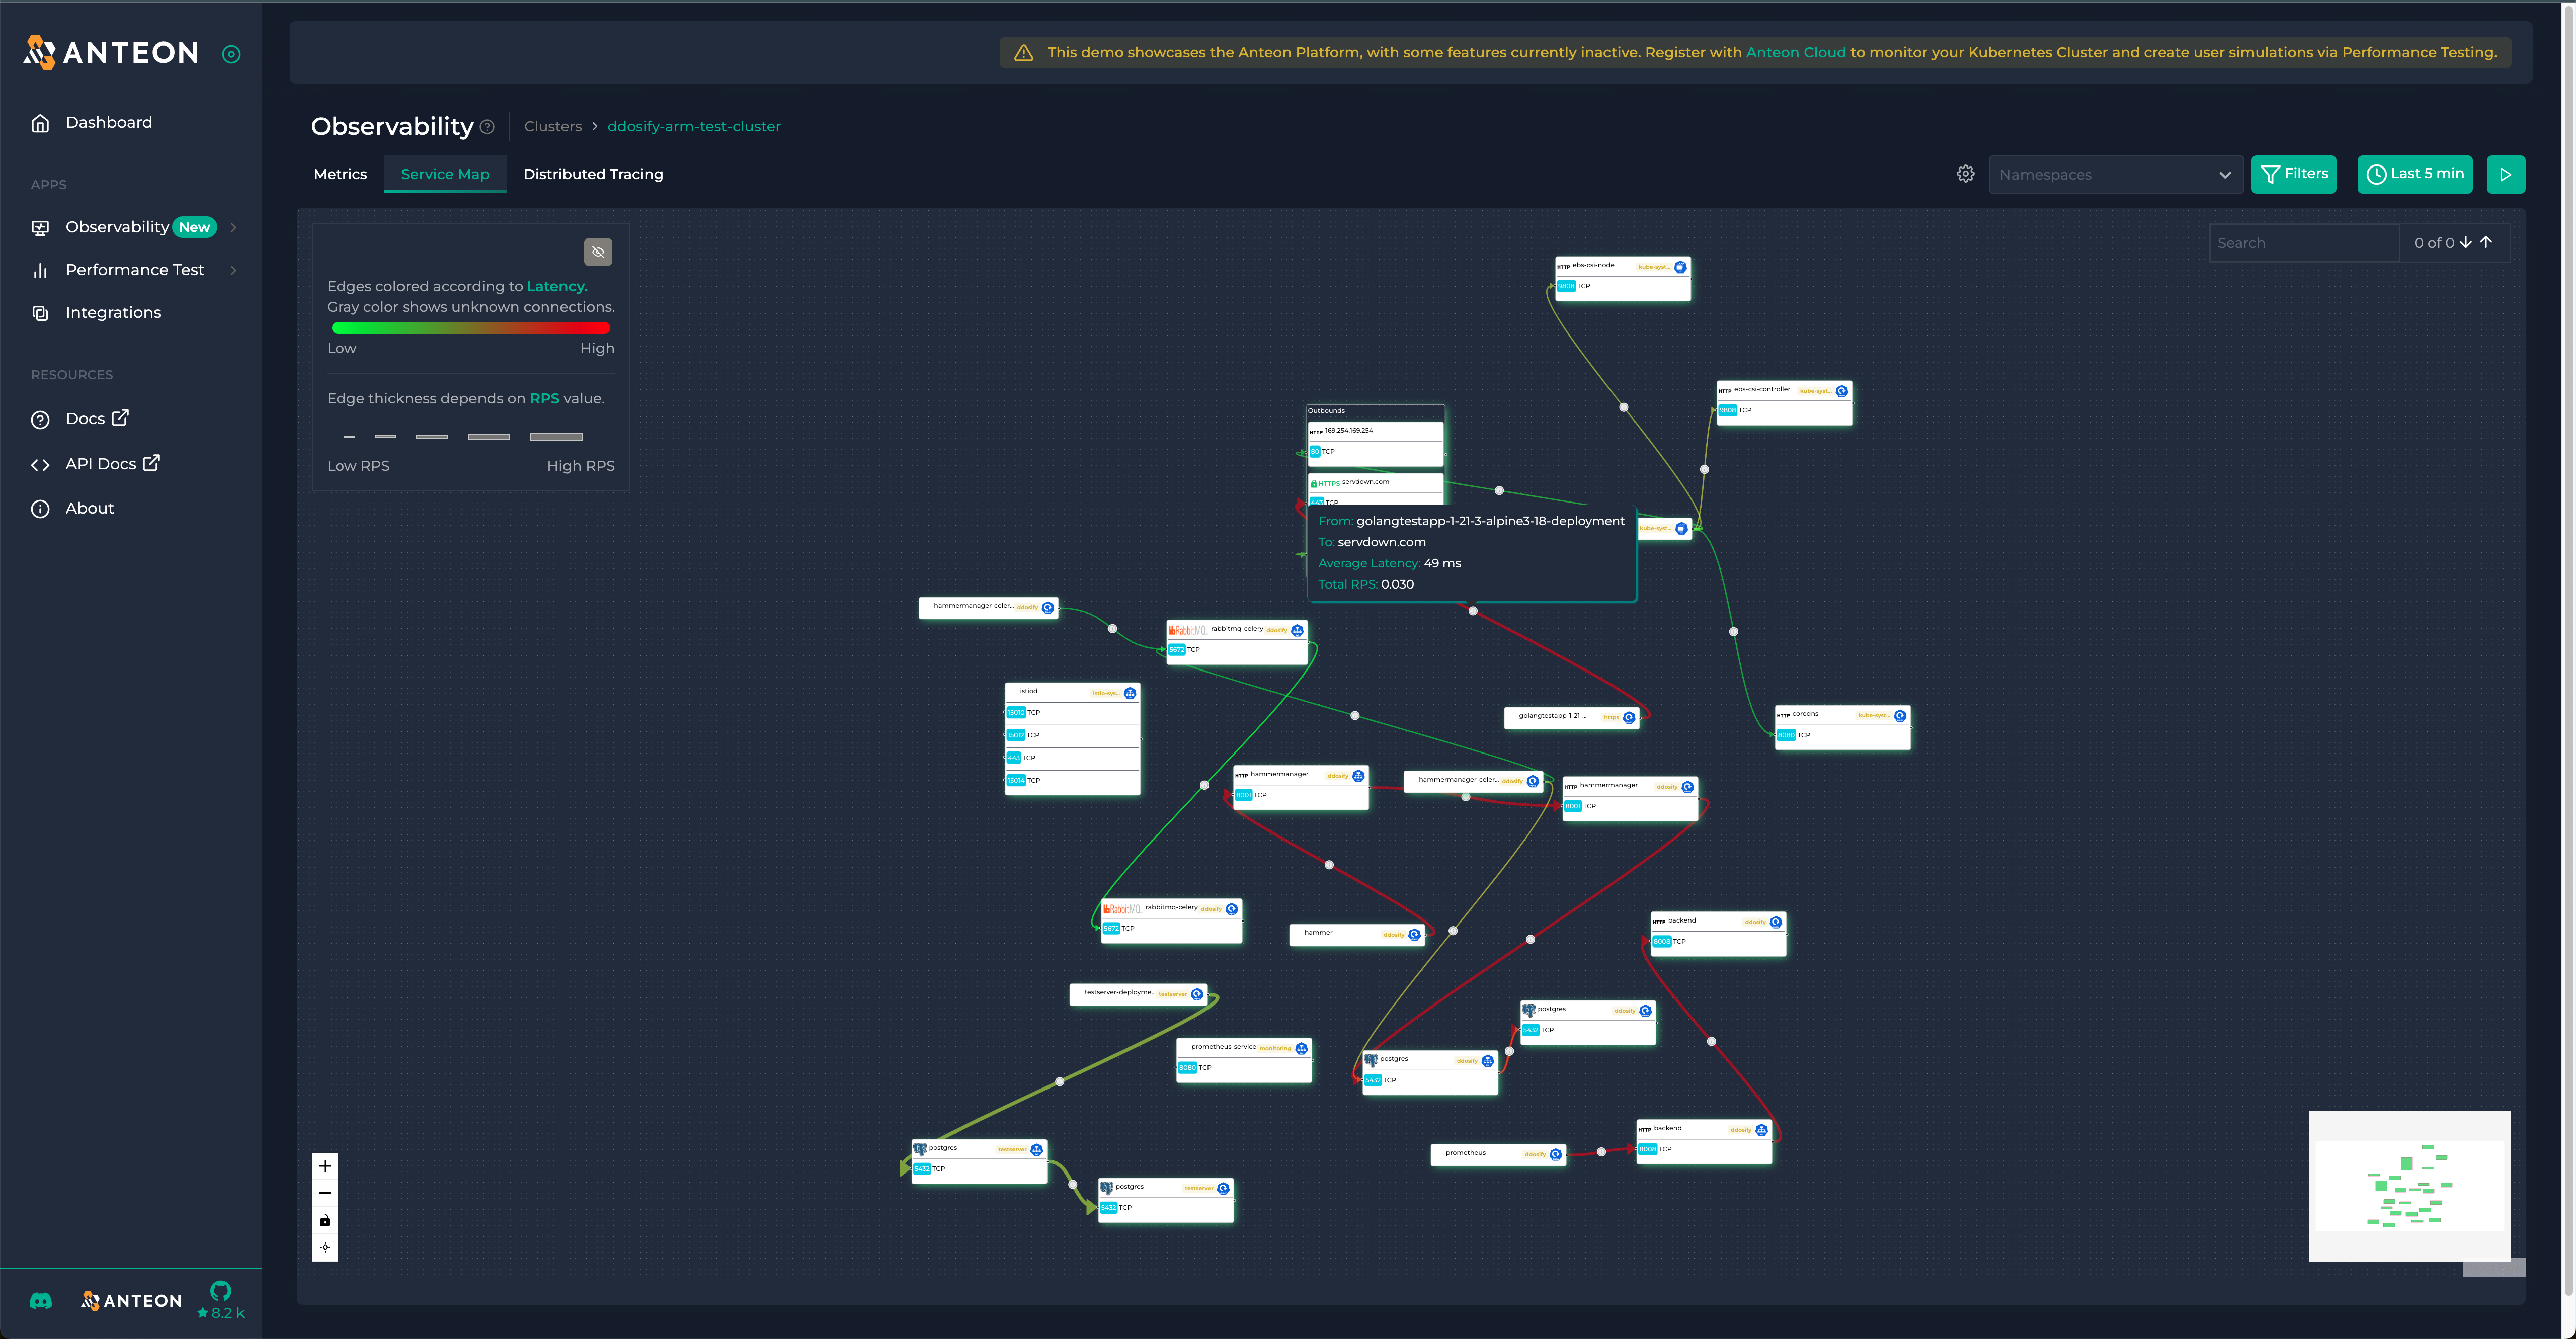Viewport: 2576px width, 1339px height.
Task: Go to next search result down arrow
Action: tap(2465, 242)
